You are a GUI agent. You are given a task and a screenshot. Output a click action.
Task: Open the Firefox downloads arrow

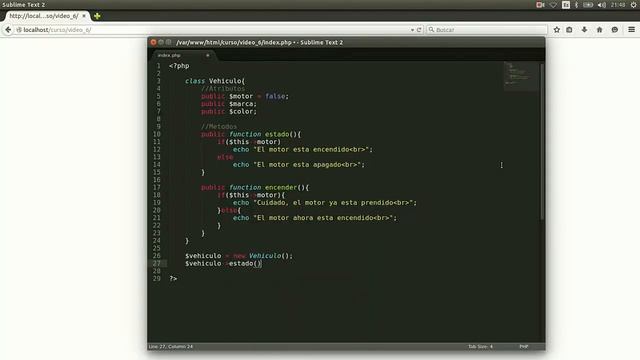584,30
